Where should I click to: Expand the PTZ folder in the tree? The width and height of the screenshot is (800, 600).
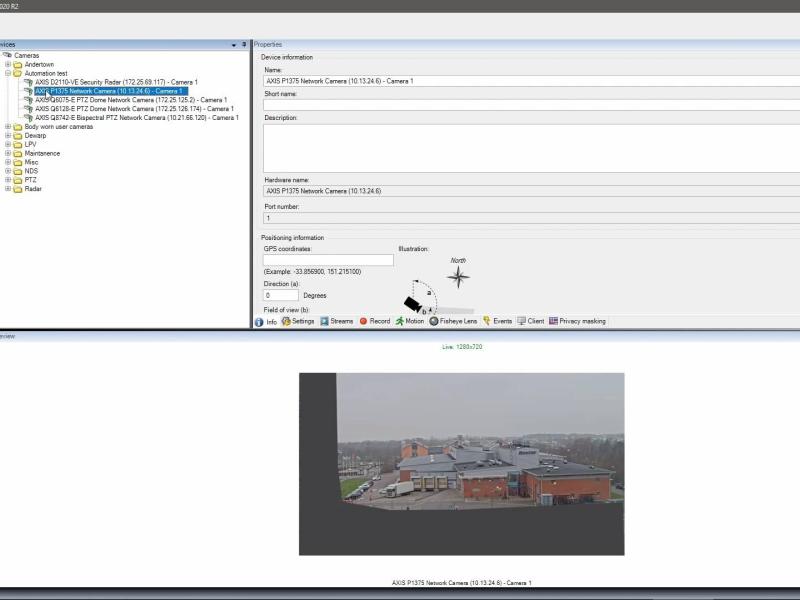[x=8, y=180]
